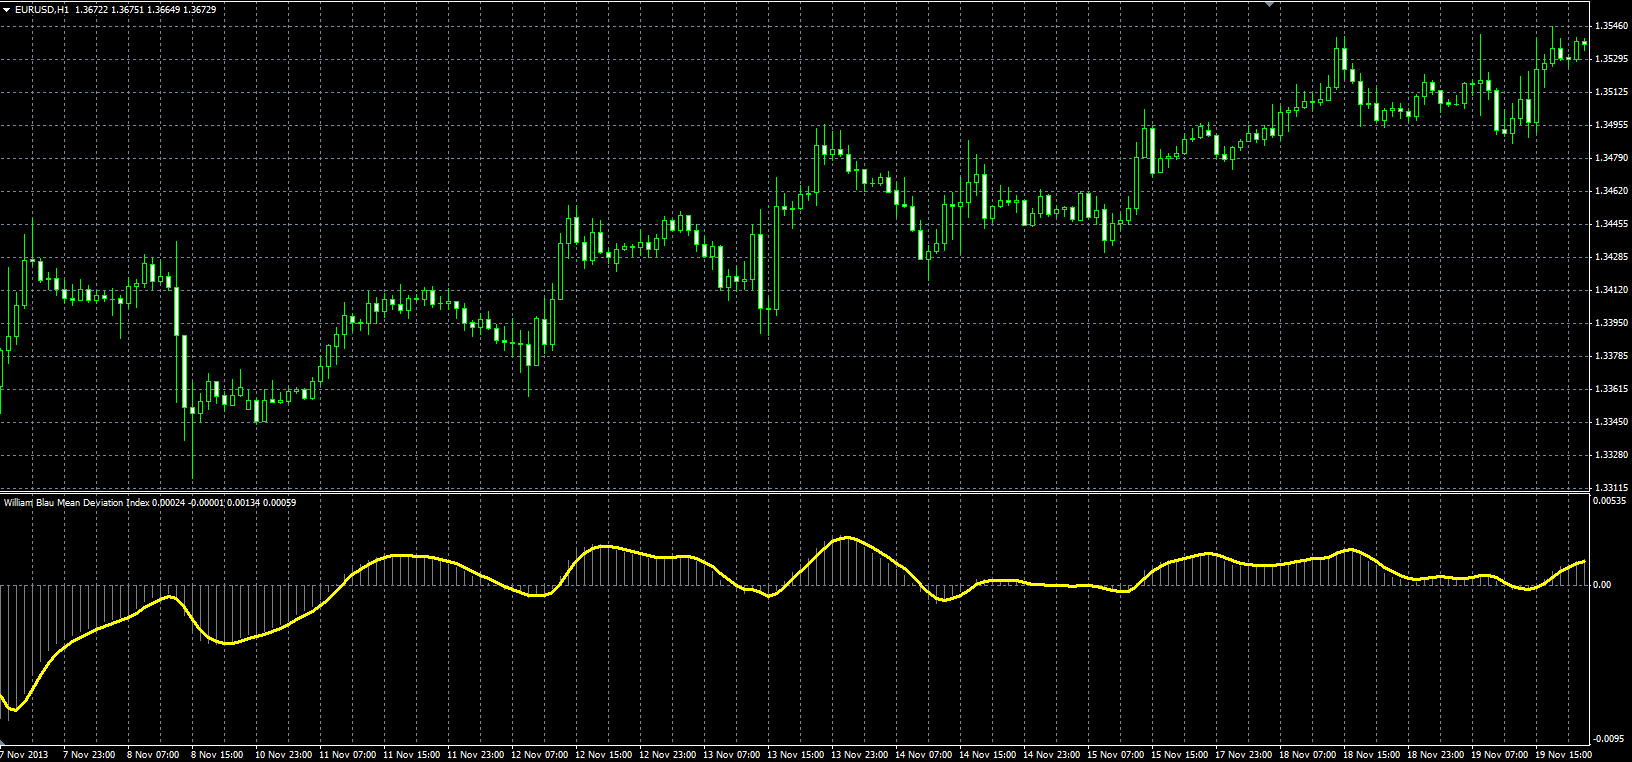
Task: Click the 12 Nov 07:00 time label
Action: (540, 755)
